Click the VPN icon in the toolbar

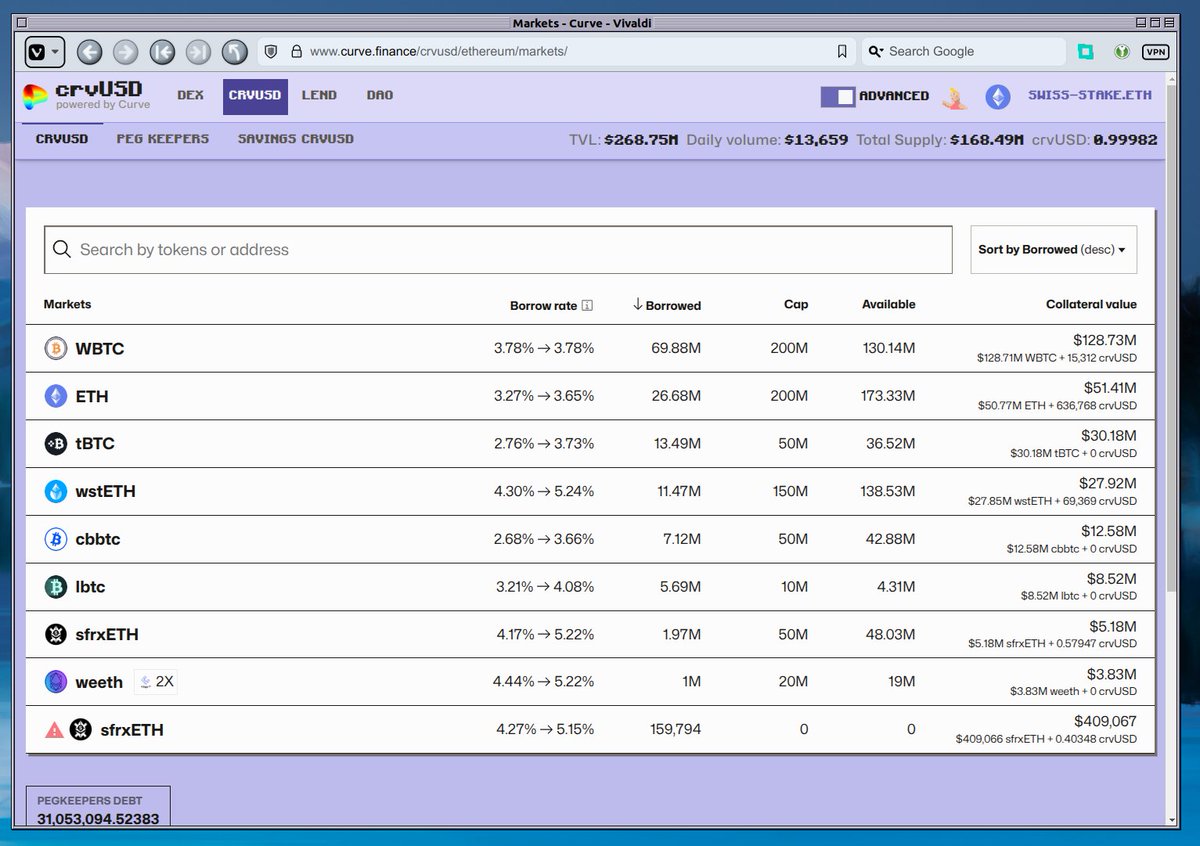(x=1155, y=51)
